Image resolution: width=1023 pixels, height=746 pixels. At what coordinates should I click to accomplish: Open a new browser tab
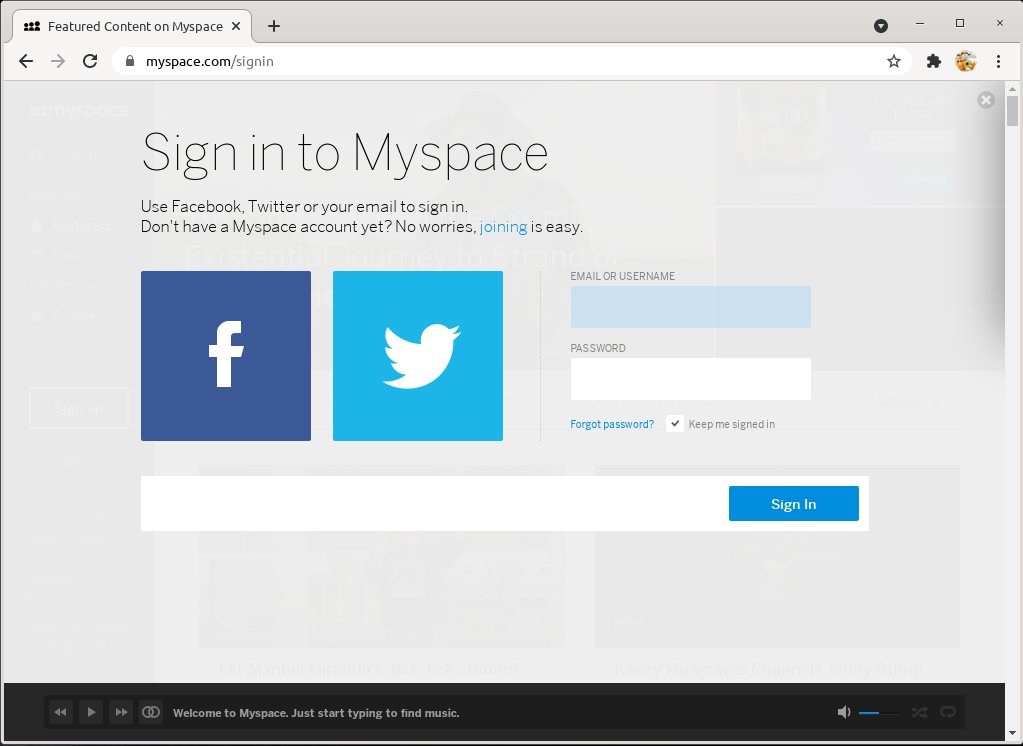(274, 26)
